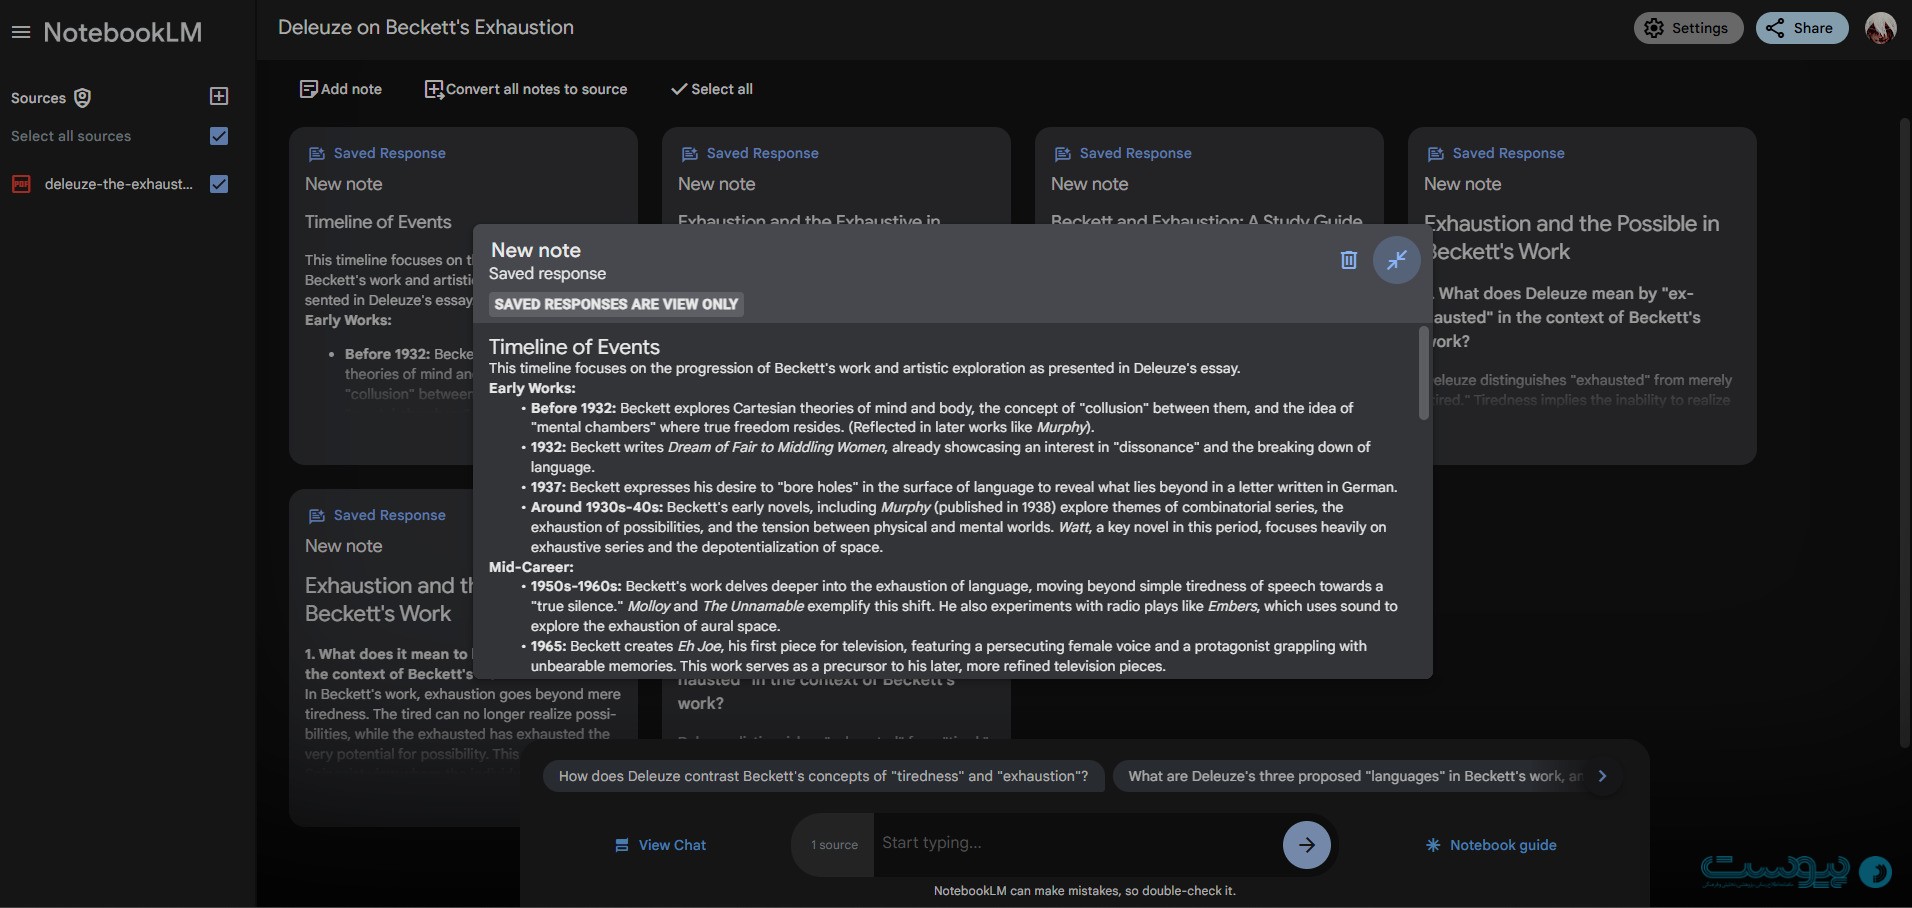
Task: Select suggested question about tiredness and exhaustion
Action: point(823,776)
